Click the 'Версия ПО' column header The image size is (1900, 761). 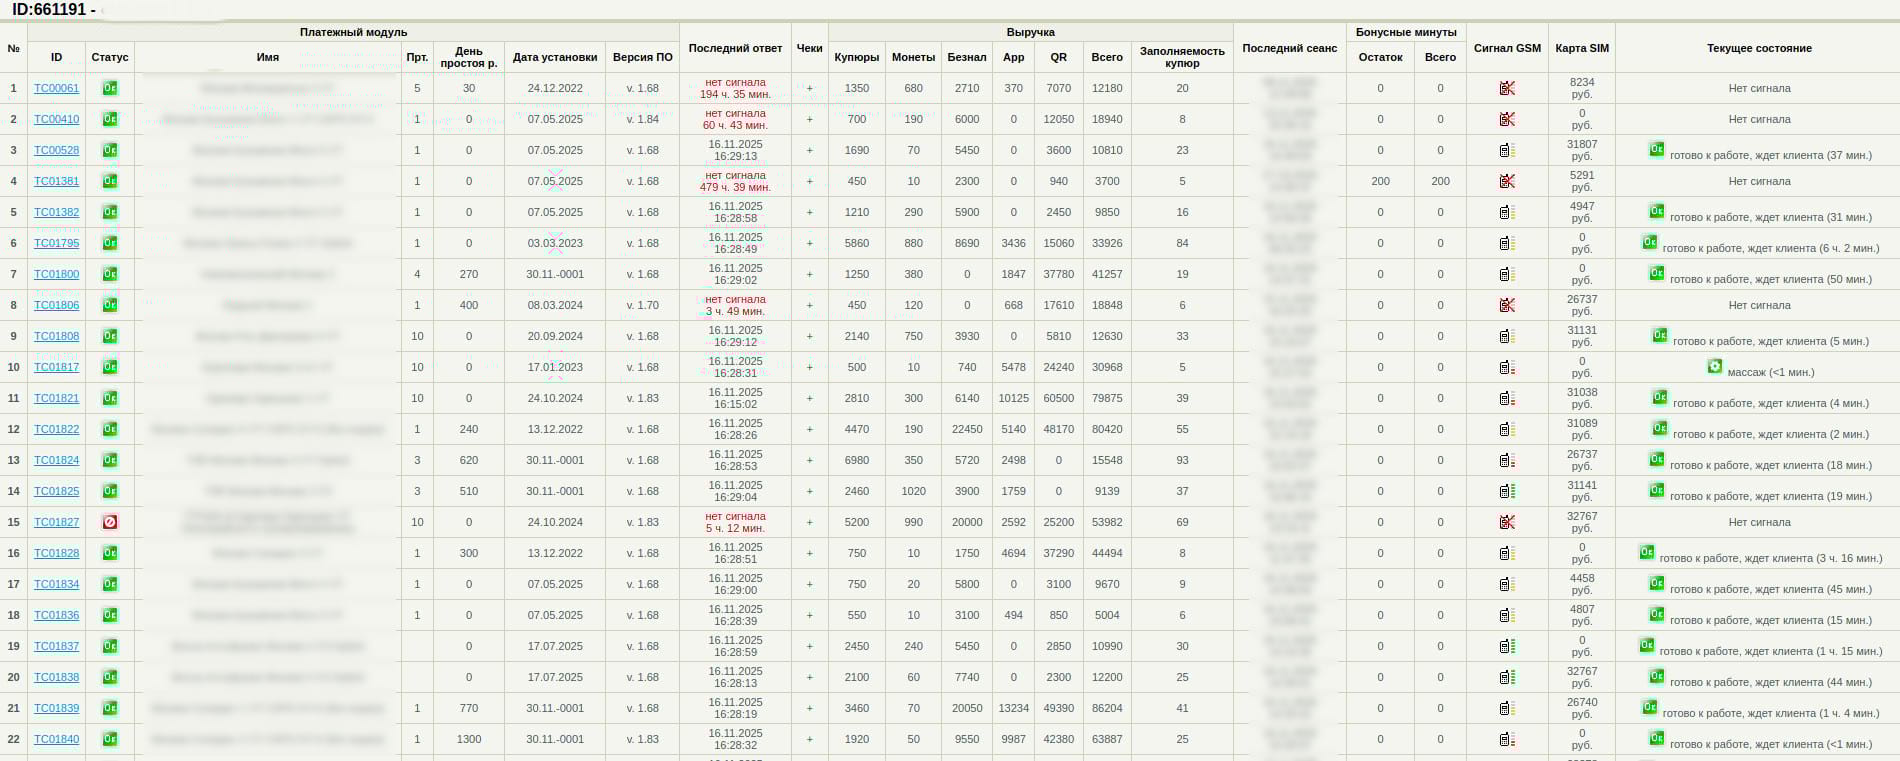642,57
